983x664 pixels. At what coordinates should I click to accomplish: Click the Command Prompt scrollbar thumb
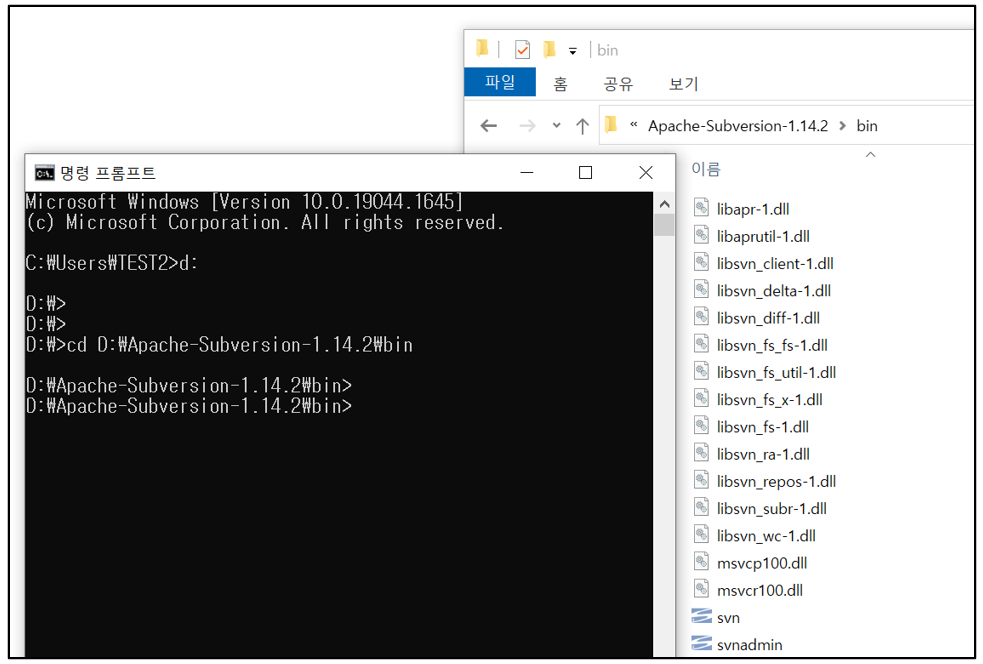665,224
